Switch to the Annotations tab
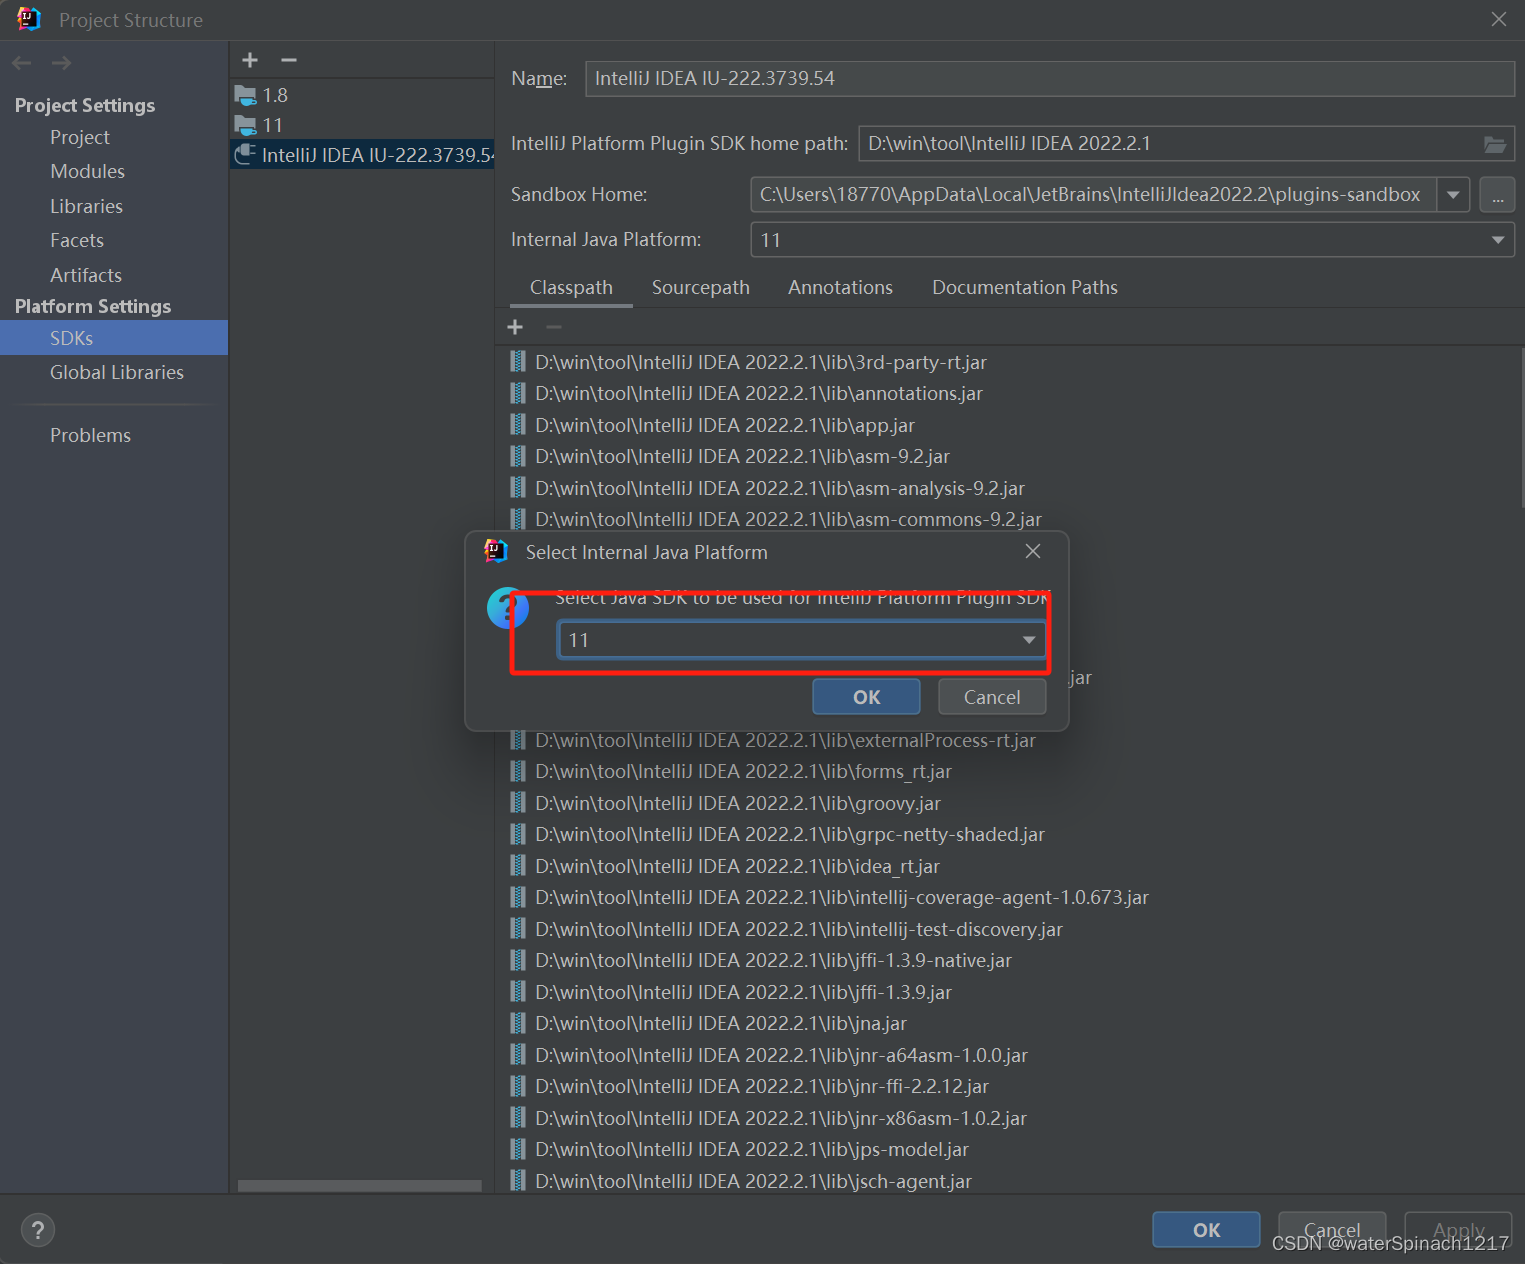 click(x=840, y=287)
